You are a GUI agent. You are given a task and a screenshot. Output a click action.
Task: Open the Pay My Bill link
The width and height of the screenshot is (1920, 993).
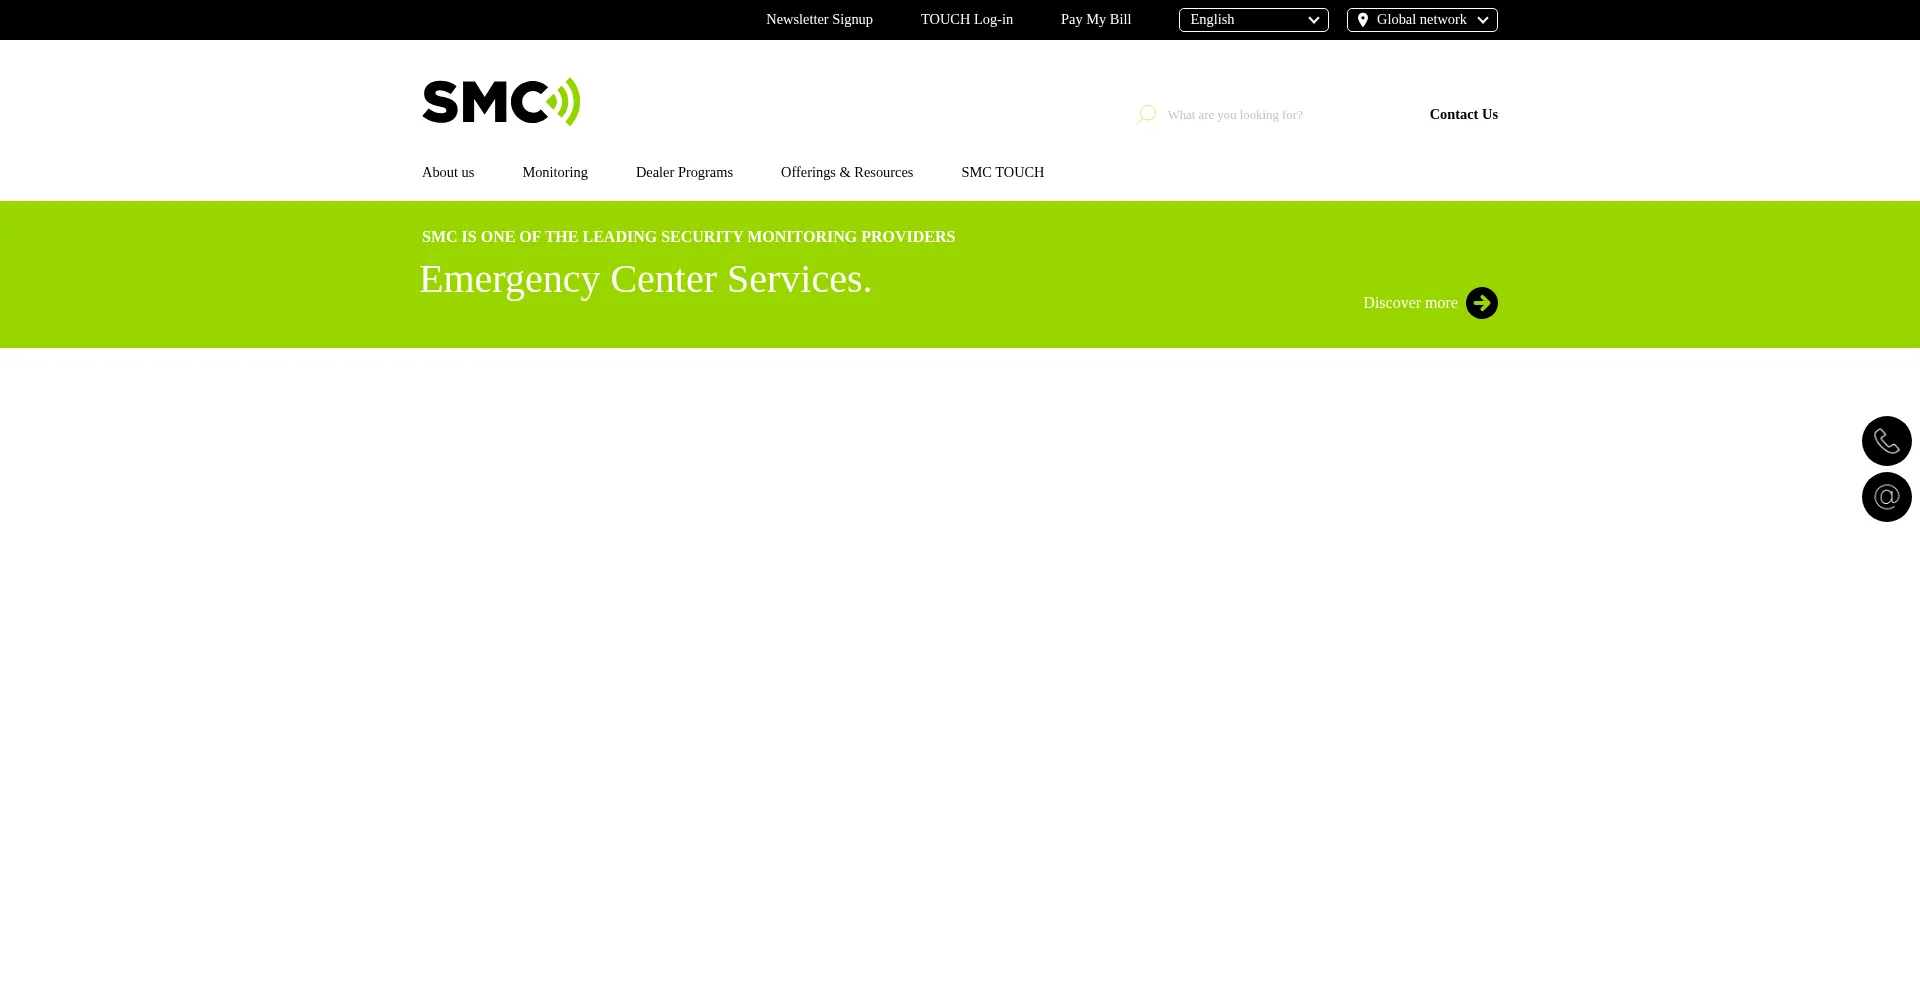[1095, 19]
